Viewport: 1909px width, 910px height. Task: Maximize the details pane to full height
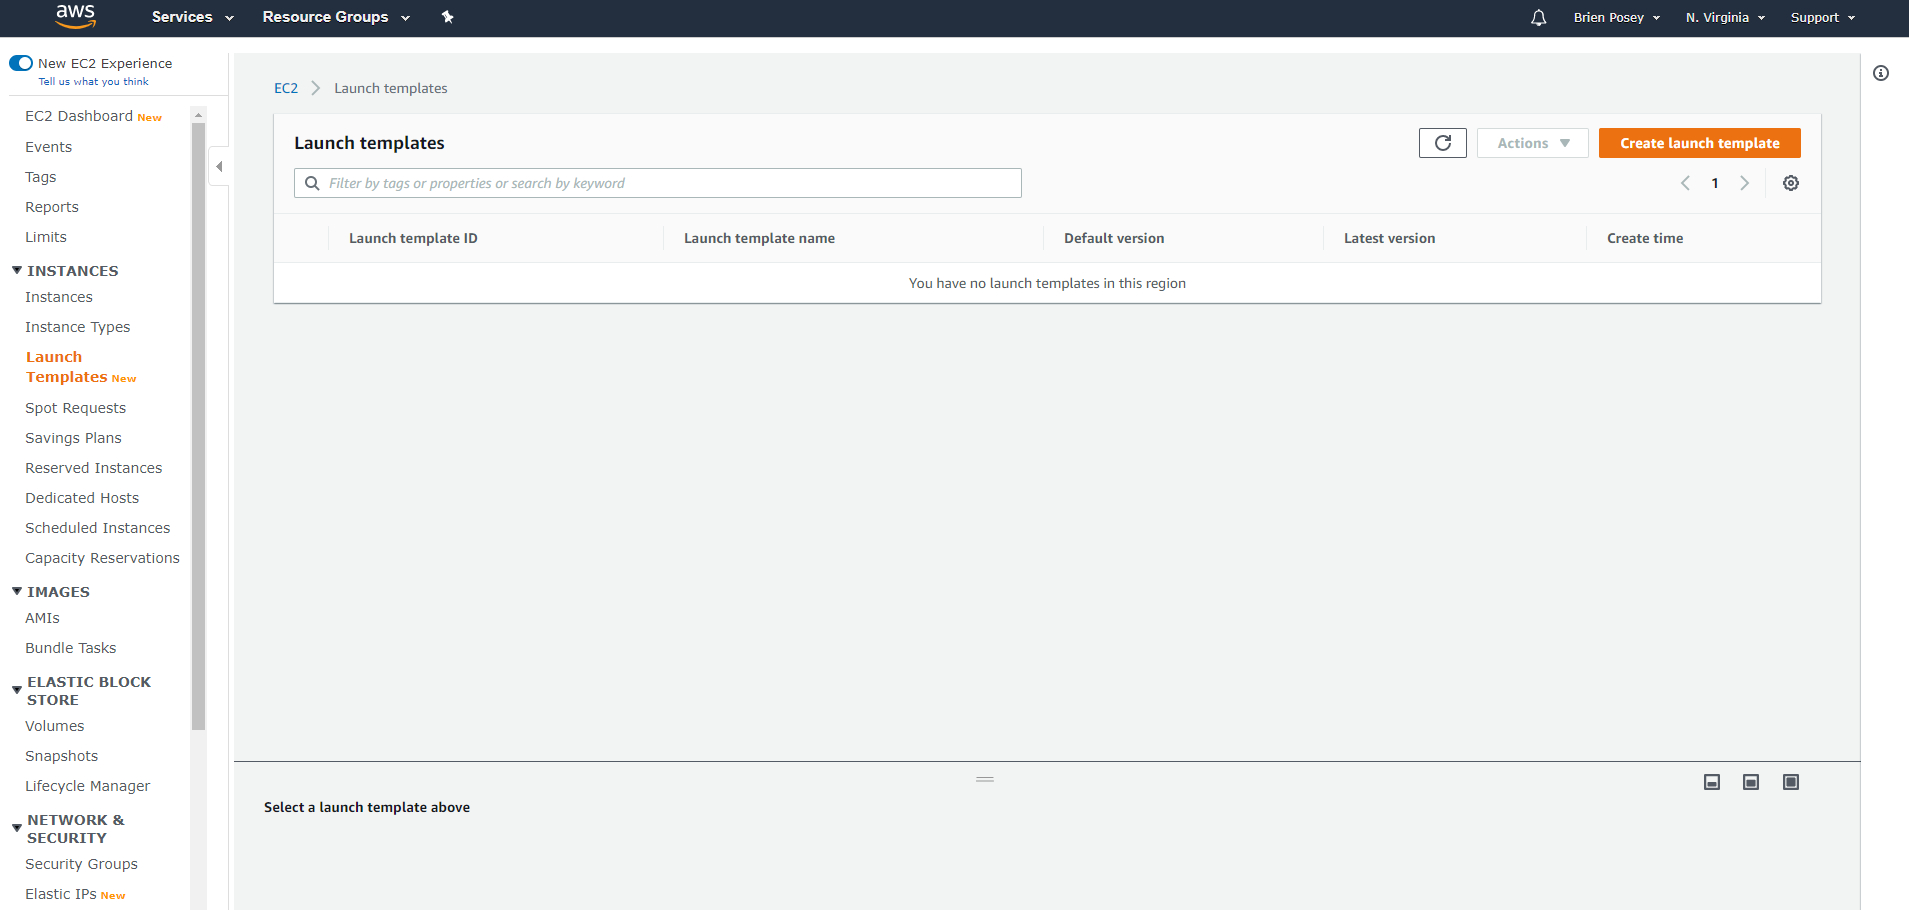click(1790, 782)
